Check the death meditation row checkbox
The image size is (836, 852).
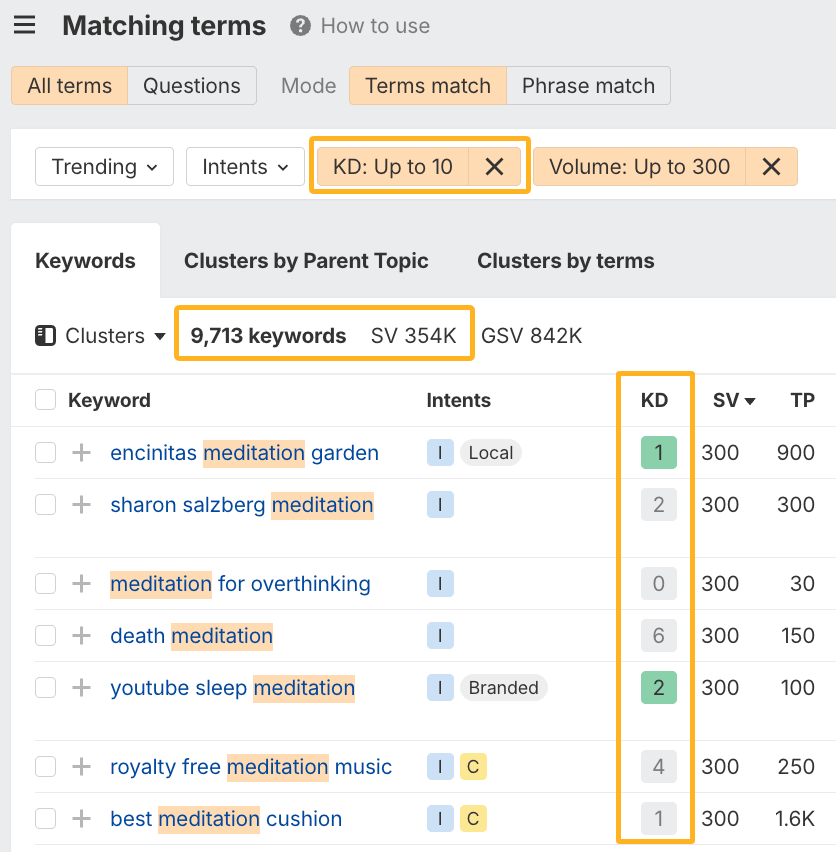click(46, 636)
